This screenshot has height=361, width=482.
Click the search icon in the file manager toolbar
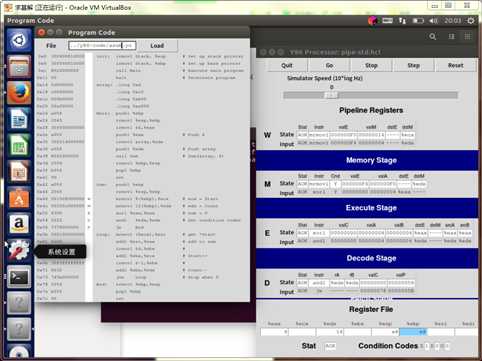coord(433,37)
